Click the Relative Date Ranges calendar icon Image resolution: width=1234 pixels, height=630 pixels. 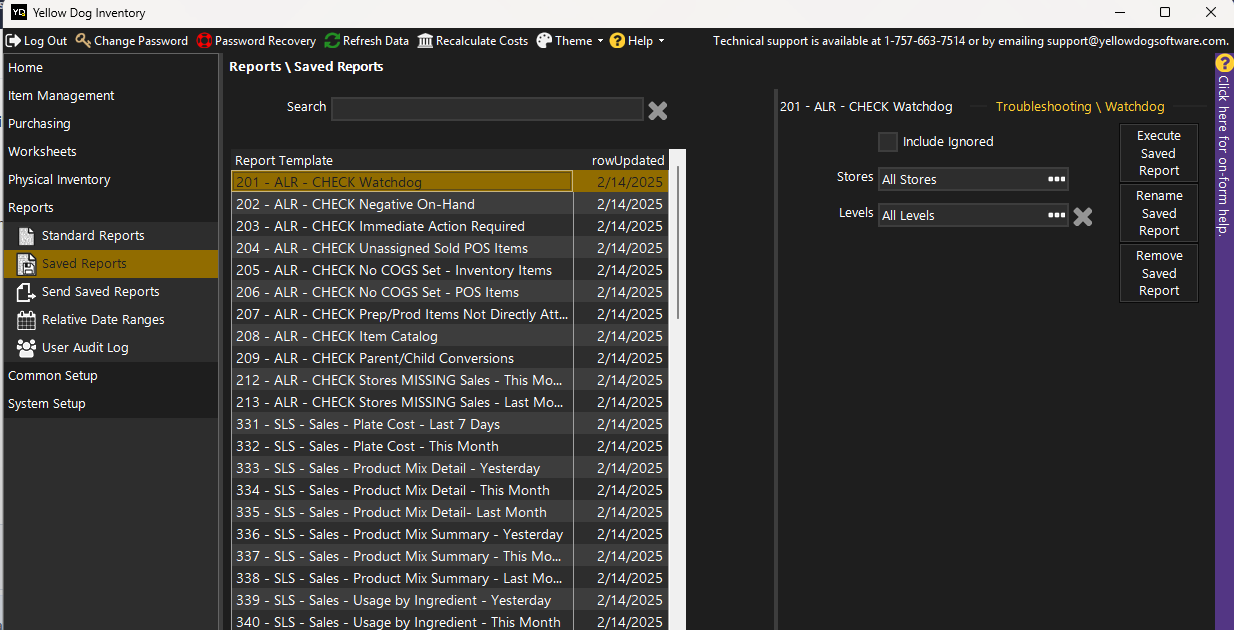click(x=26, y=320)
